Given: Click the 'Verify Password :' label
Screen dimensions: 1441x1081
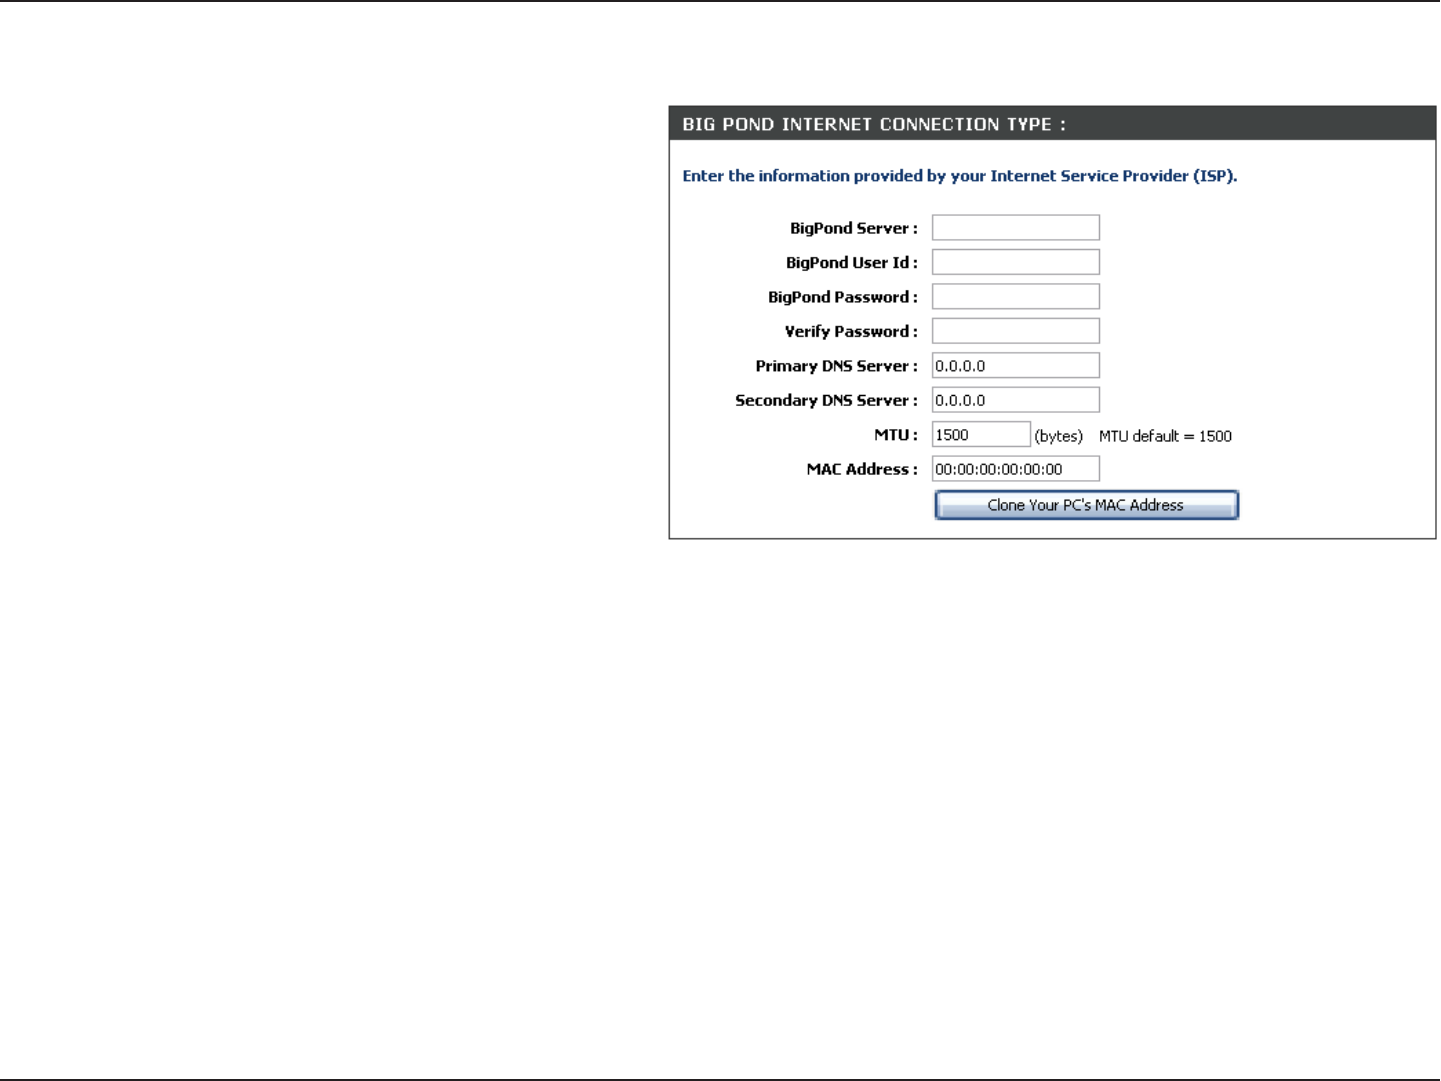Looking at the screenshot, I should 851,332.
